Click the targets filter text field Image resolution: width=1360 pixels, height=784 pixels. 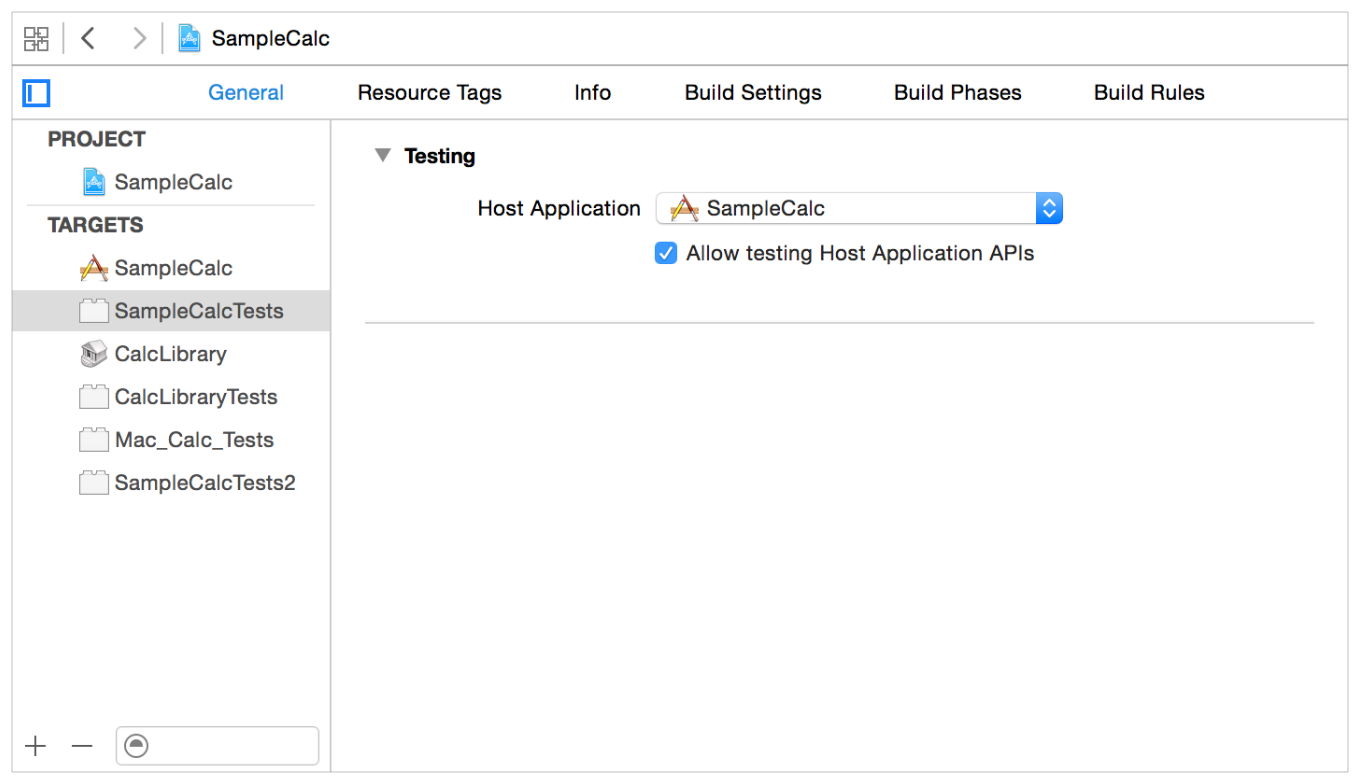[x=232, y=746]
